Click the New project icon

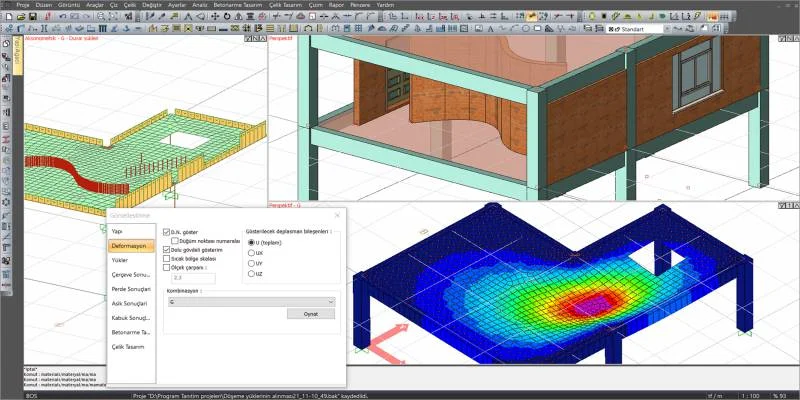[9, 16]
